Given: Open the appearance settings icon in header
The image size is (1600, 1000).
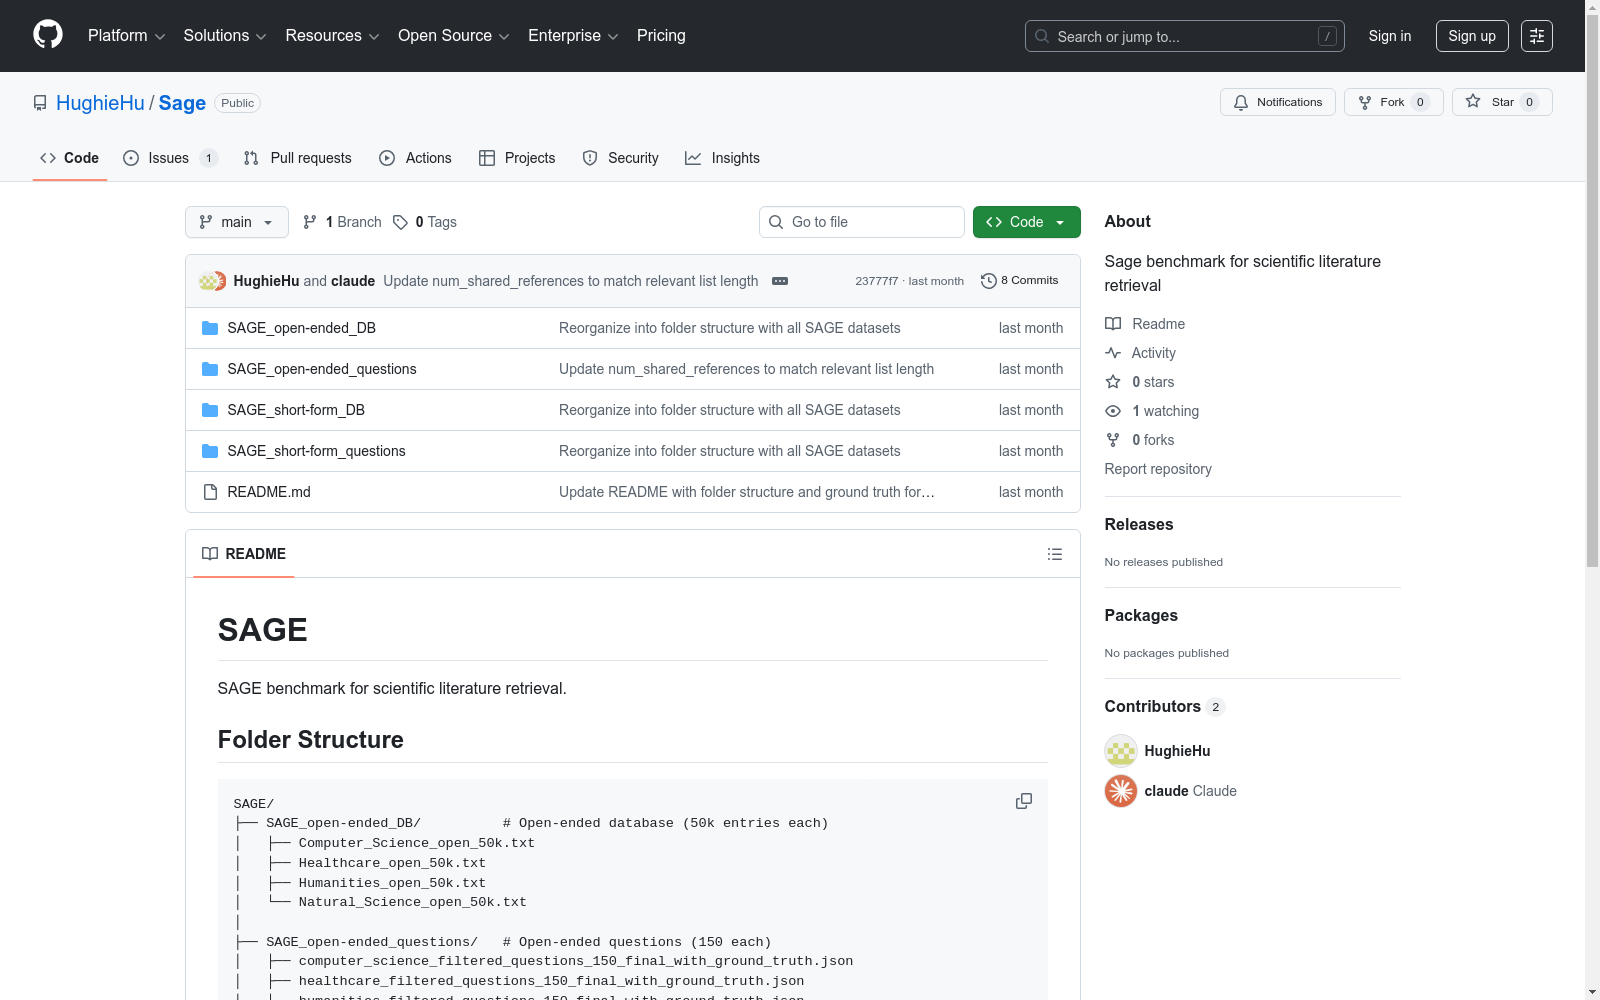Looking at the screenshot, I should (x=1537, y=36).
